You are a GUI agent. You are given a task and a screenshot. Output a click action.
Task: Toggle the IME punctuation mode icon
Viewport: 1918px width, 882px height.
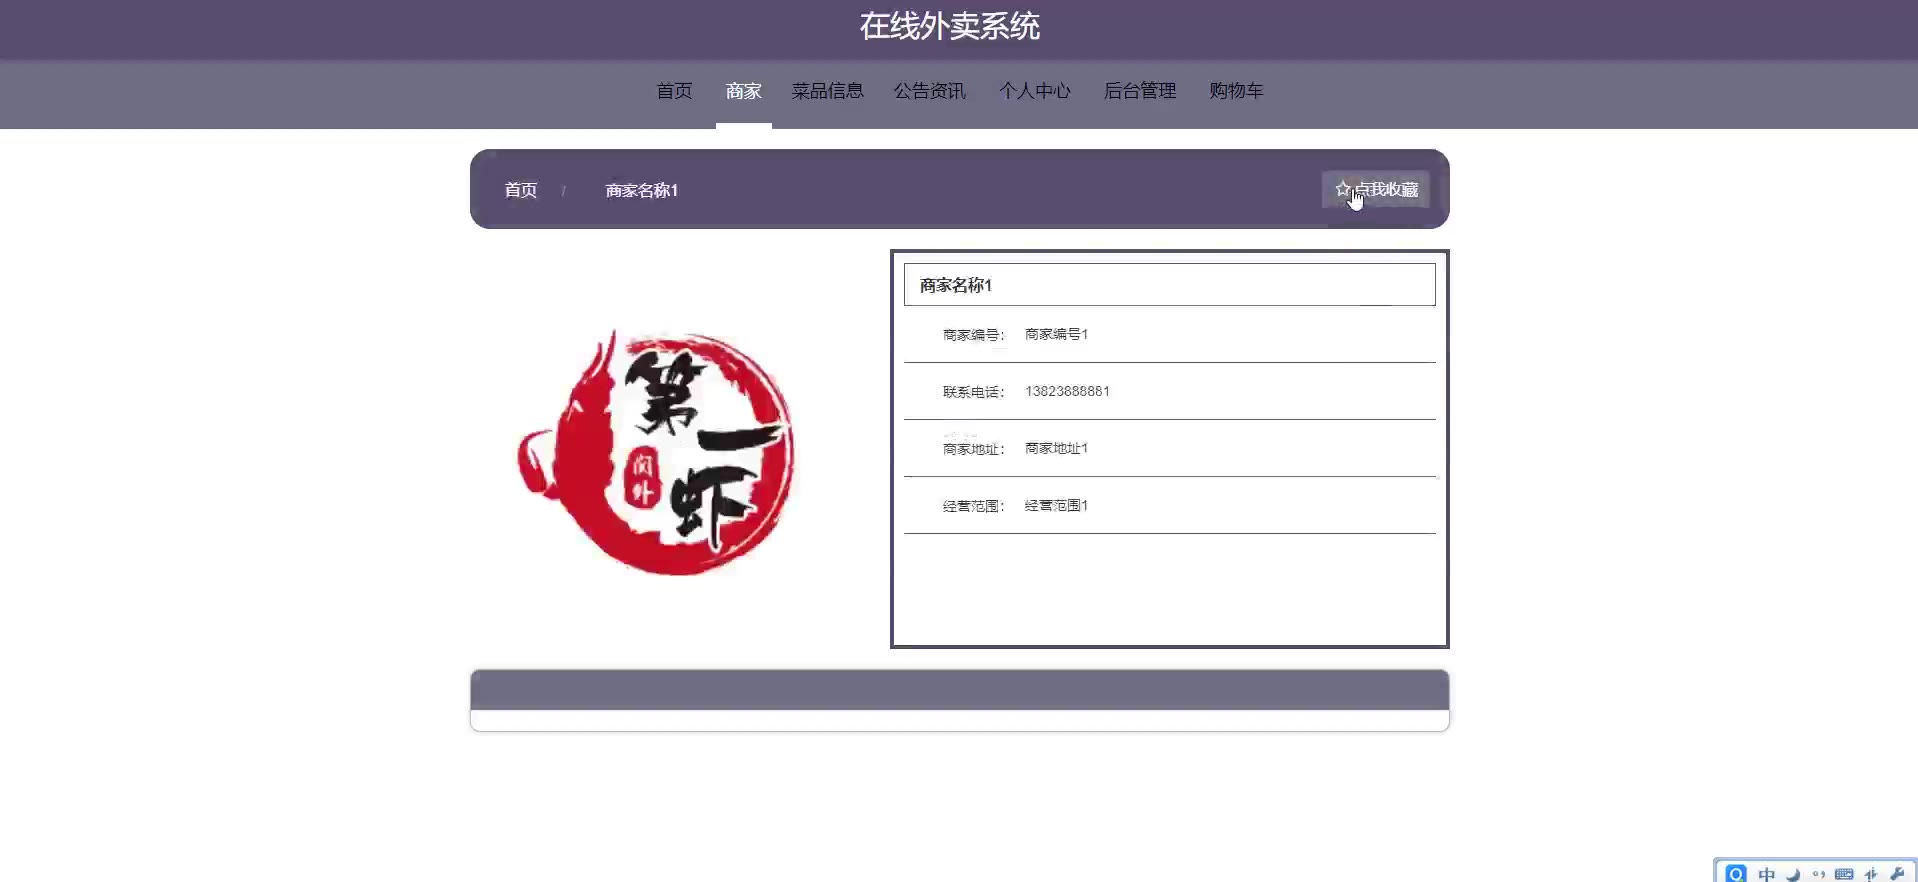point(1819,875)
